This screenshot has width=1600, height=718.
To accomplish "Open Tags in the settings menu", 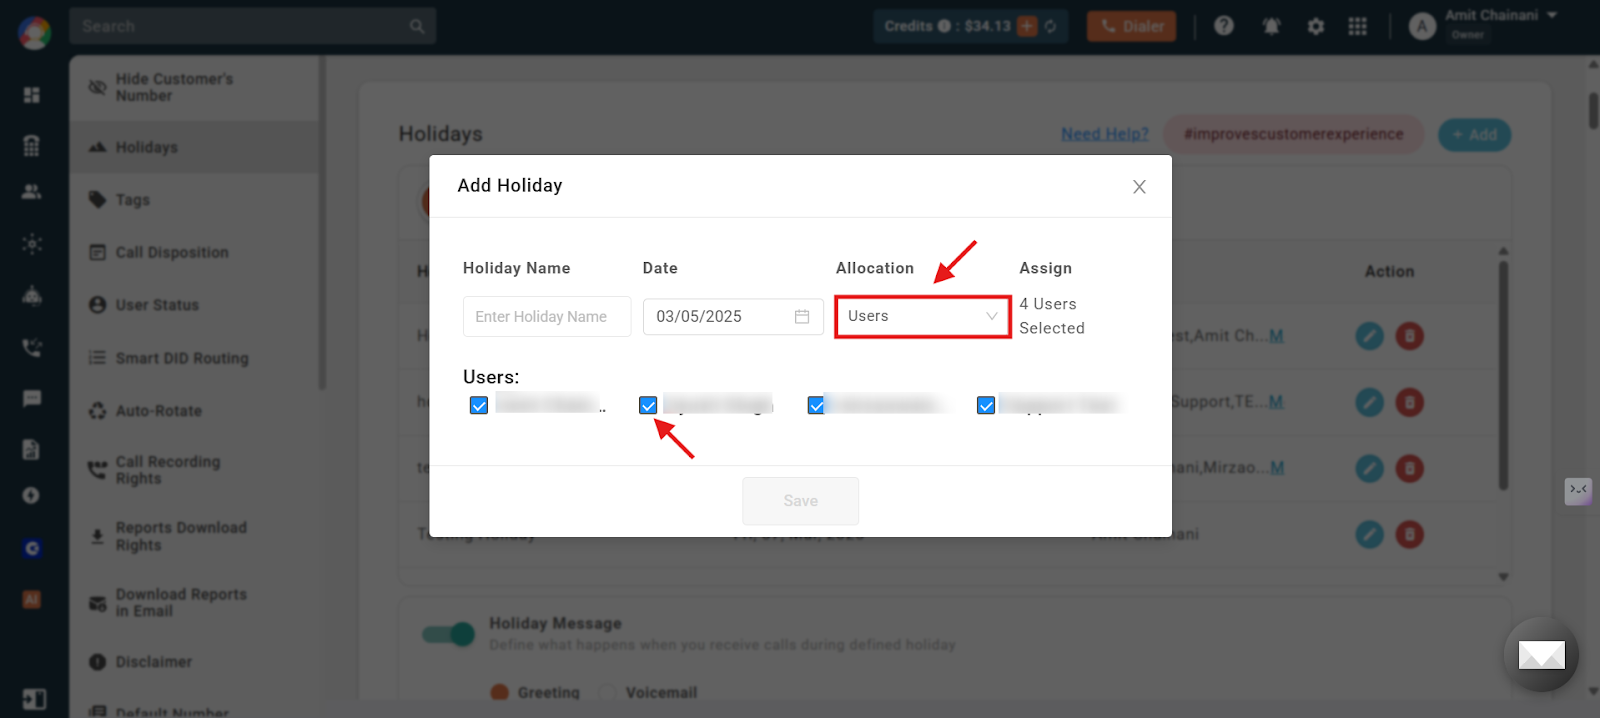I will [195, 200].
